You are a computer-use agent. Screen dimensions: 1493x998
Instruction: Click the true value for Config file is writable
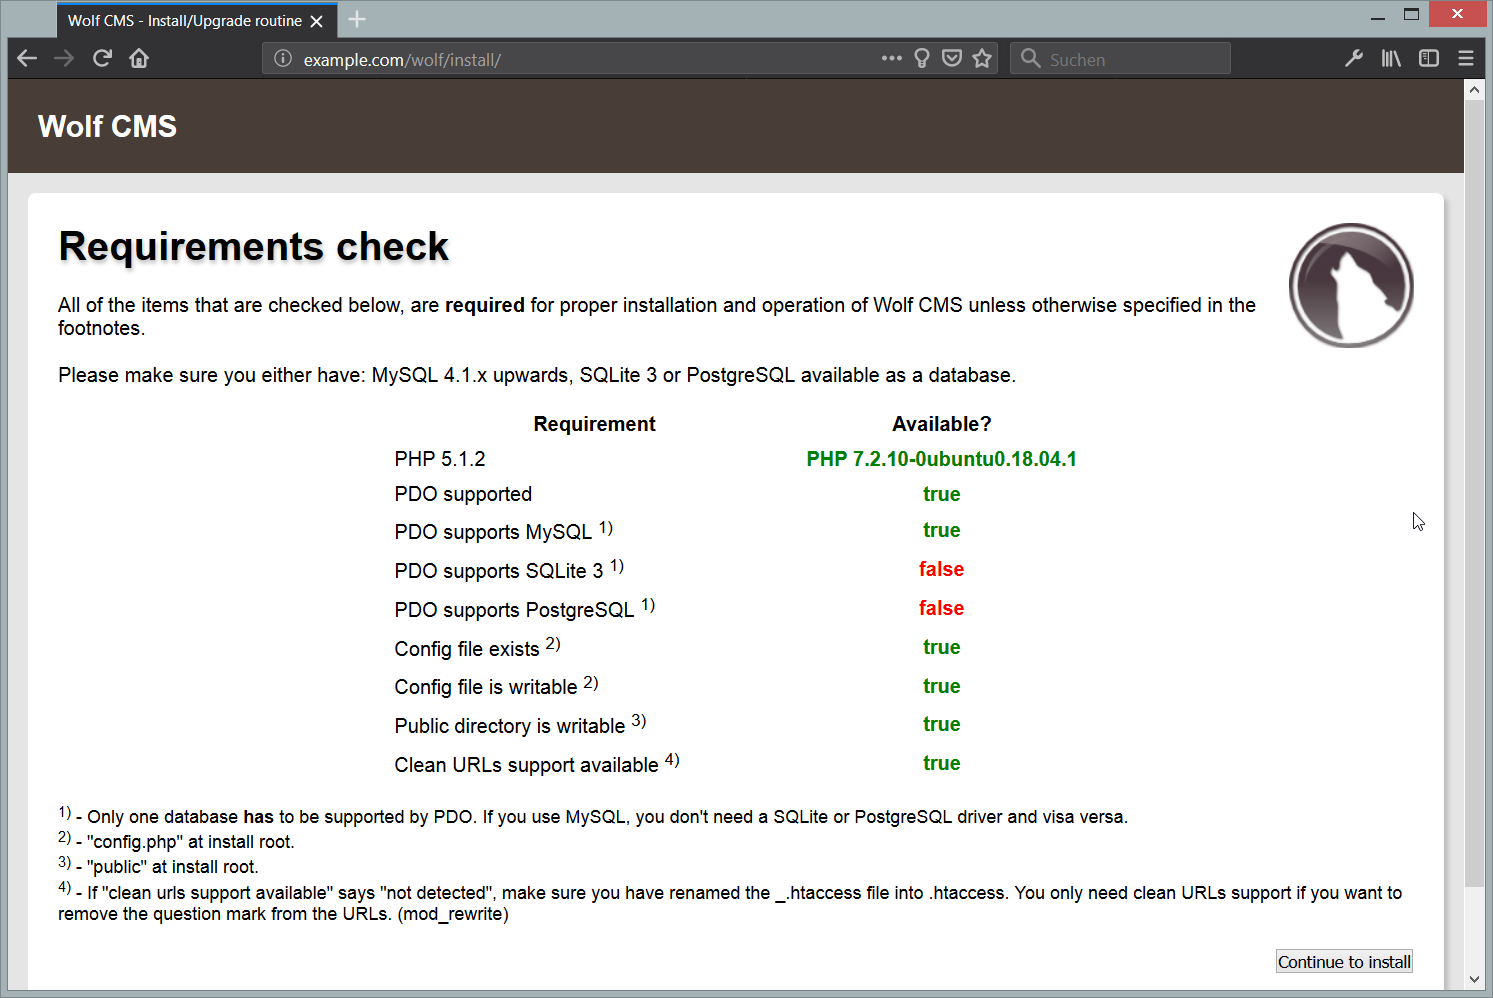(x=941, y=686)
